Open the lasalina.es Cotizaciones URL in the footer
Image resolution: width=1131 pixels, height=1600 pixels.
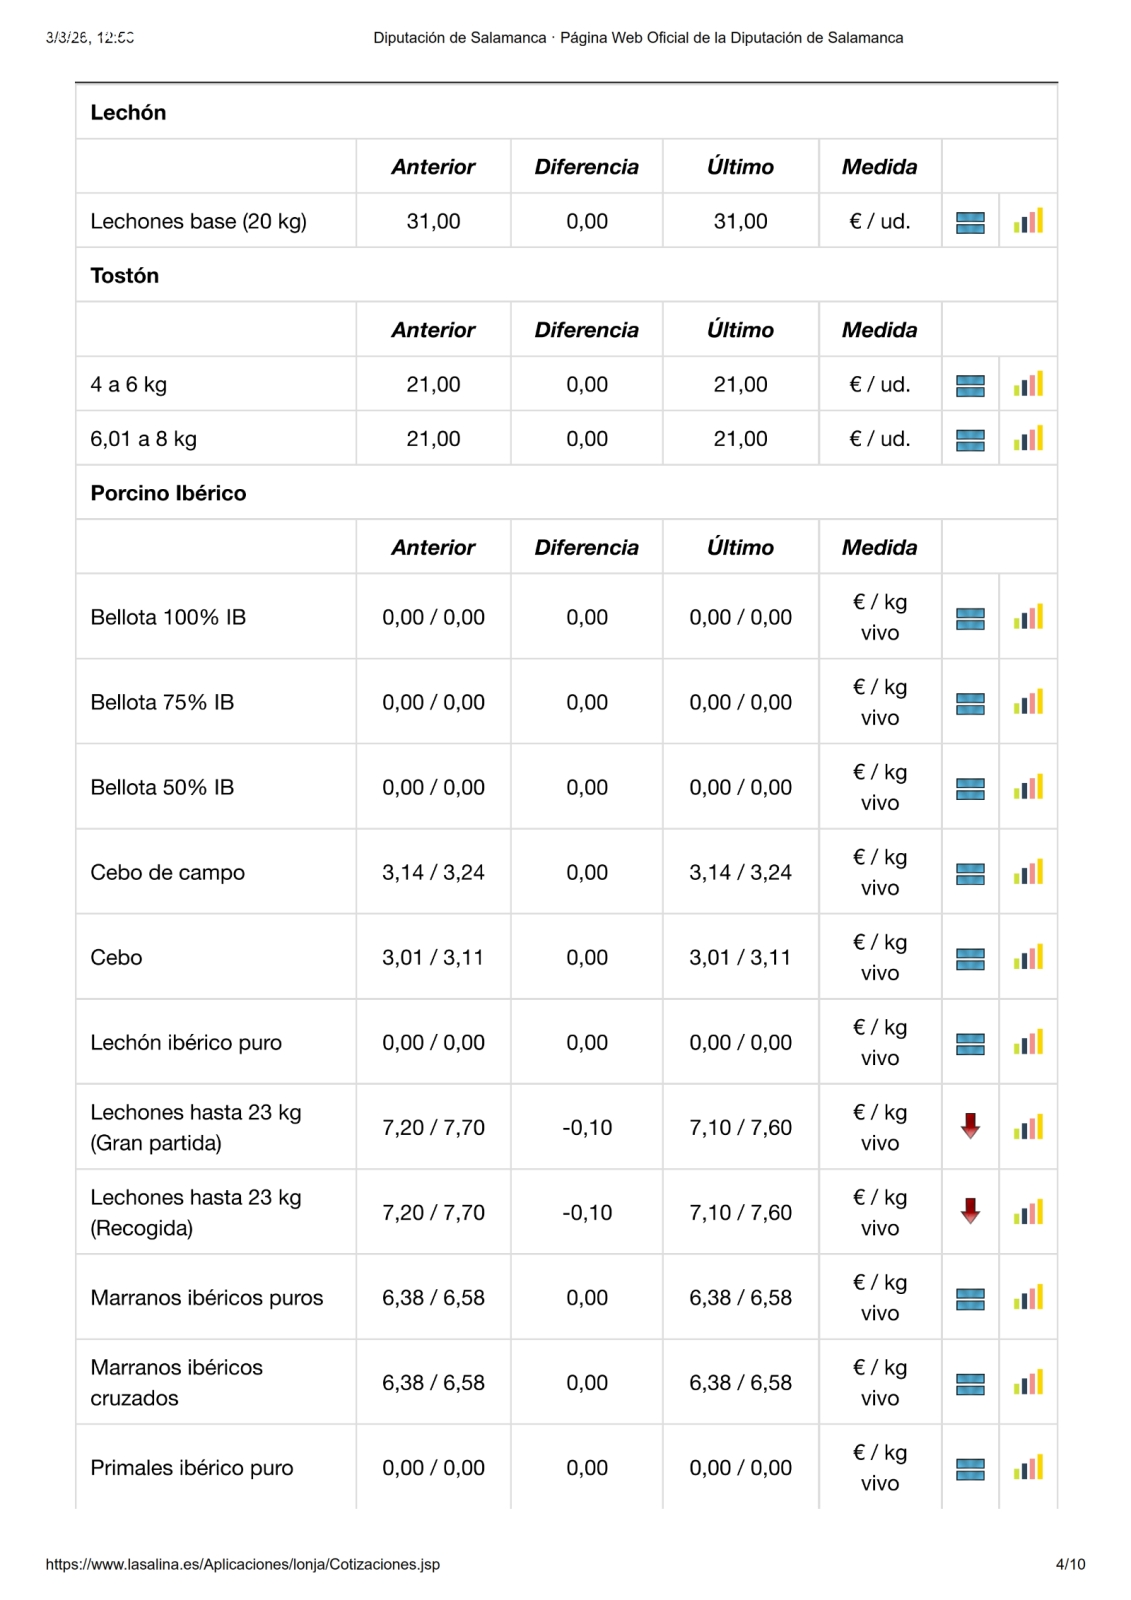coord(243,1564)
